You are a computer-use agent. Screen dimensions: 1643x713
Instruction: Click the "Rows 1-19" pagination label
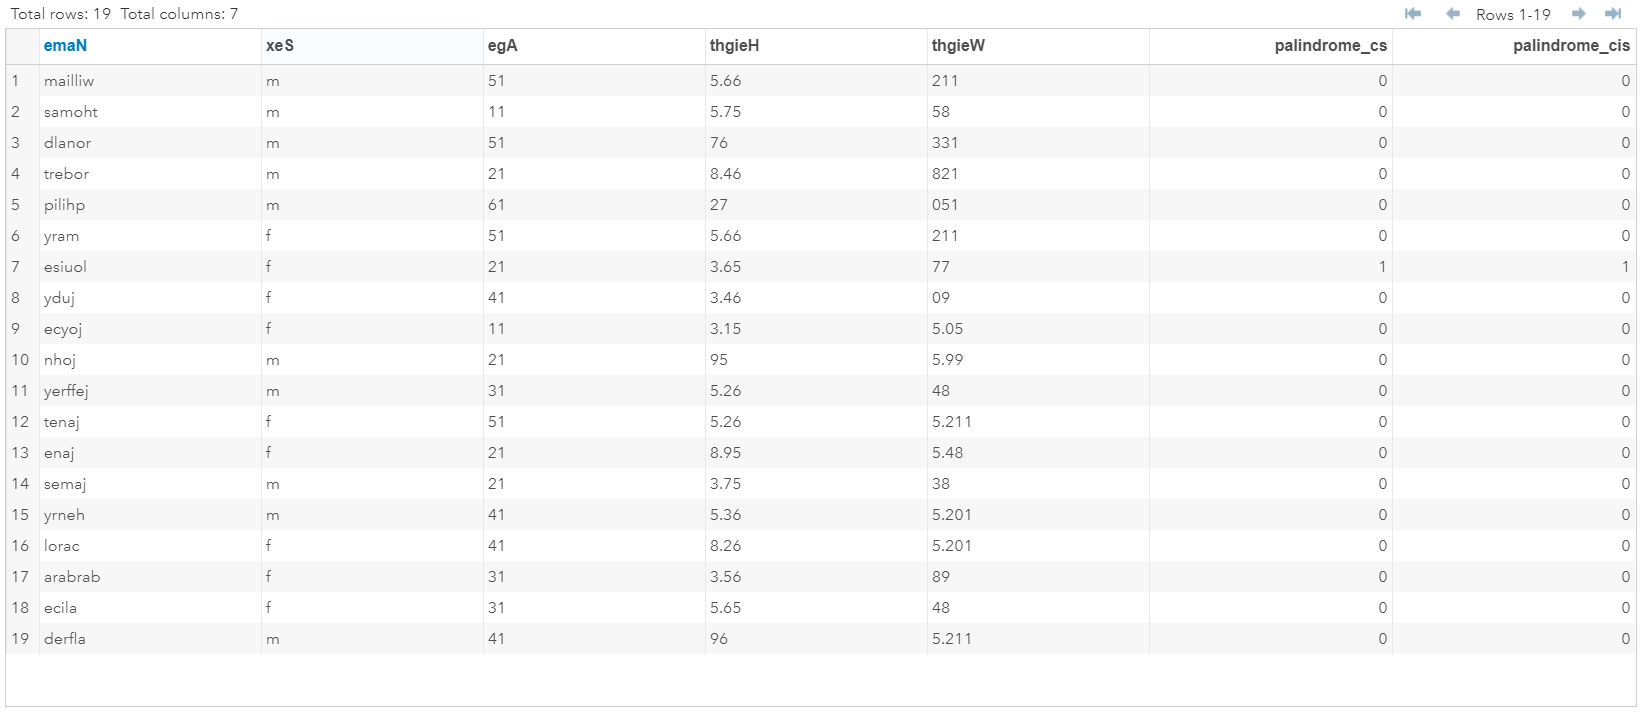pyautogui.click(x=1513, y=15)
